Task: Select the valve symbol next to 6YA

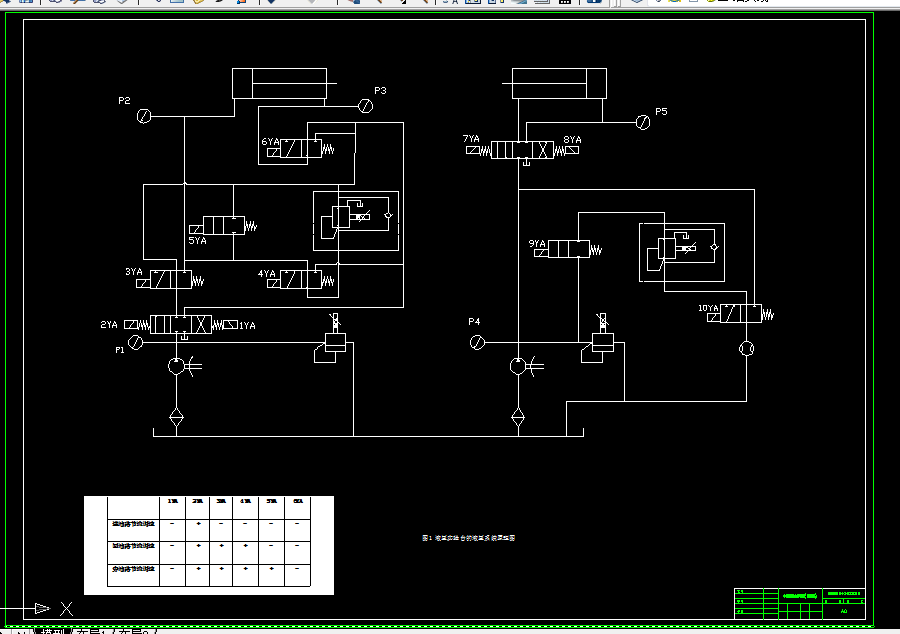Action: click(301, 149)
